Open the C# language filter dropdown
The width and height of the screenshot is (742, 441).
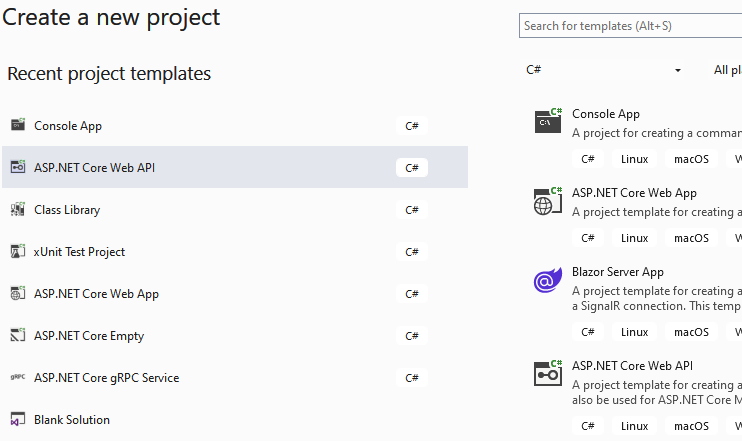point(604,70)
